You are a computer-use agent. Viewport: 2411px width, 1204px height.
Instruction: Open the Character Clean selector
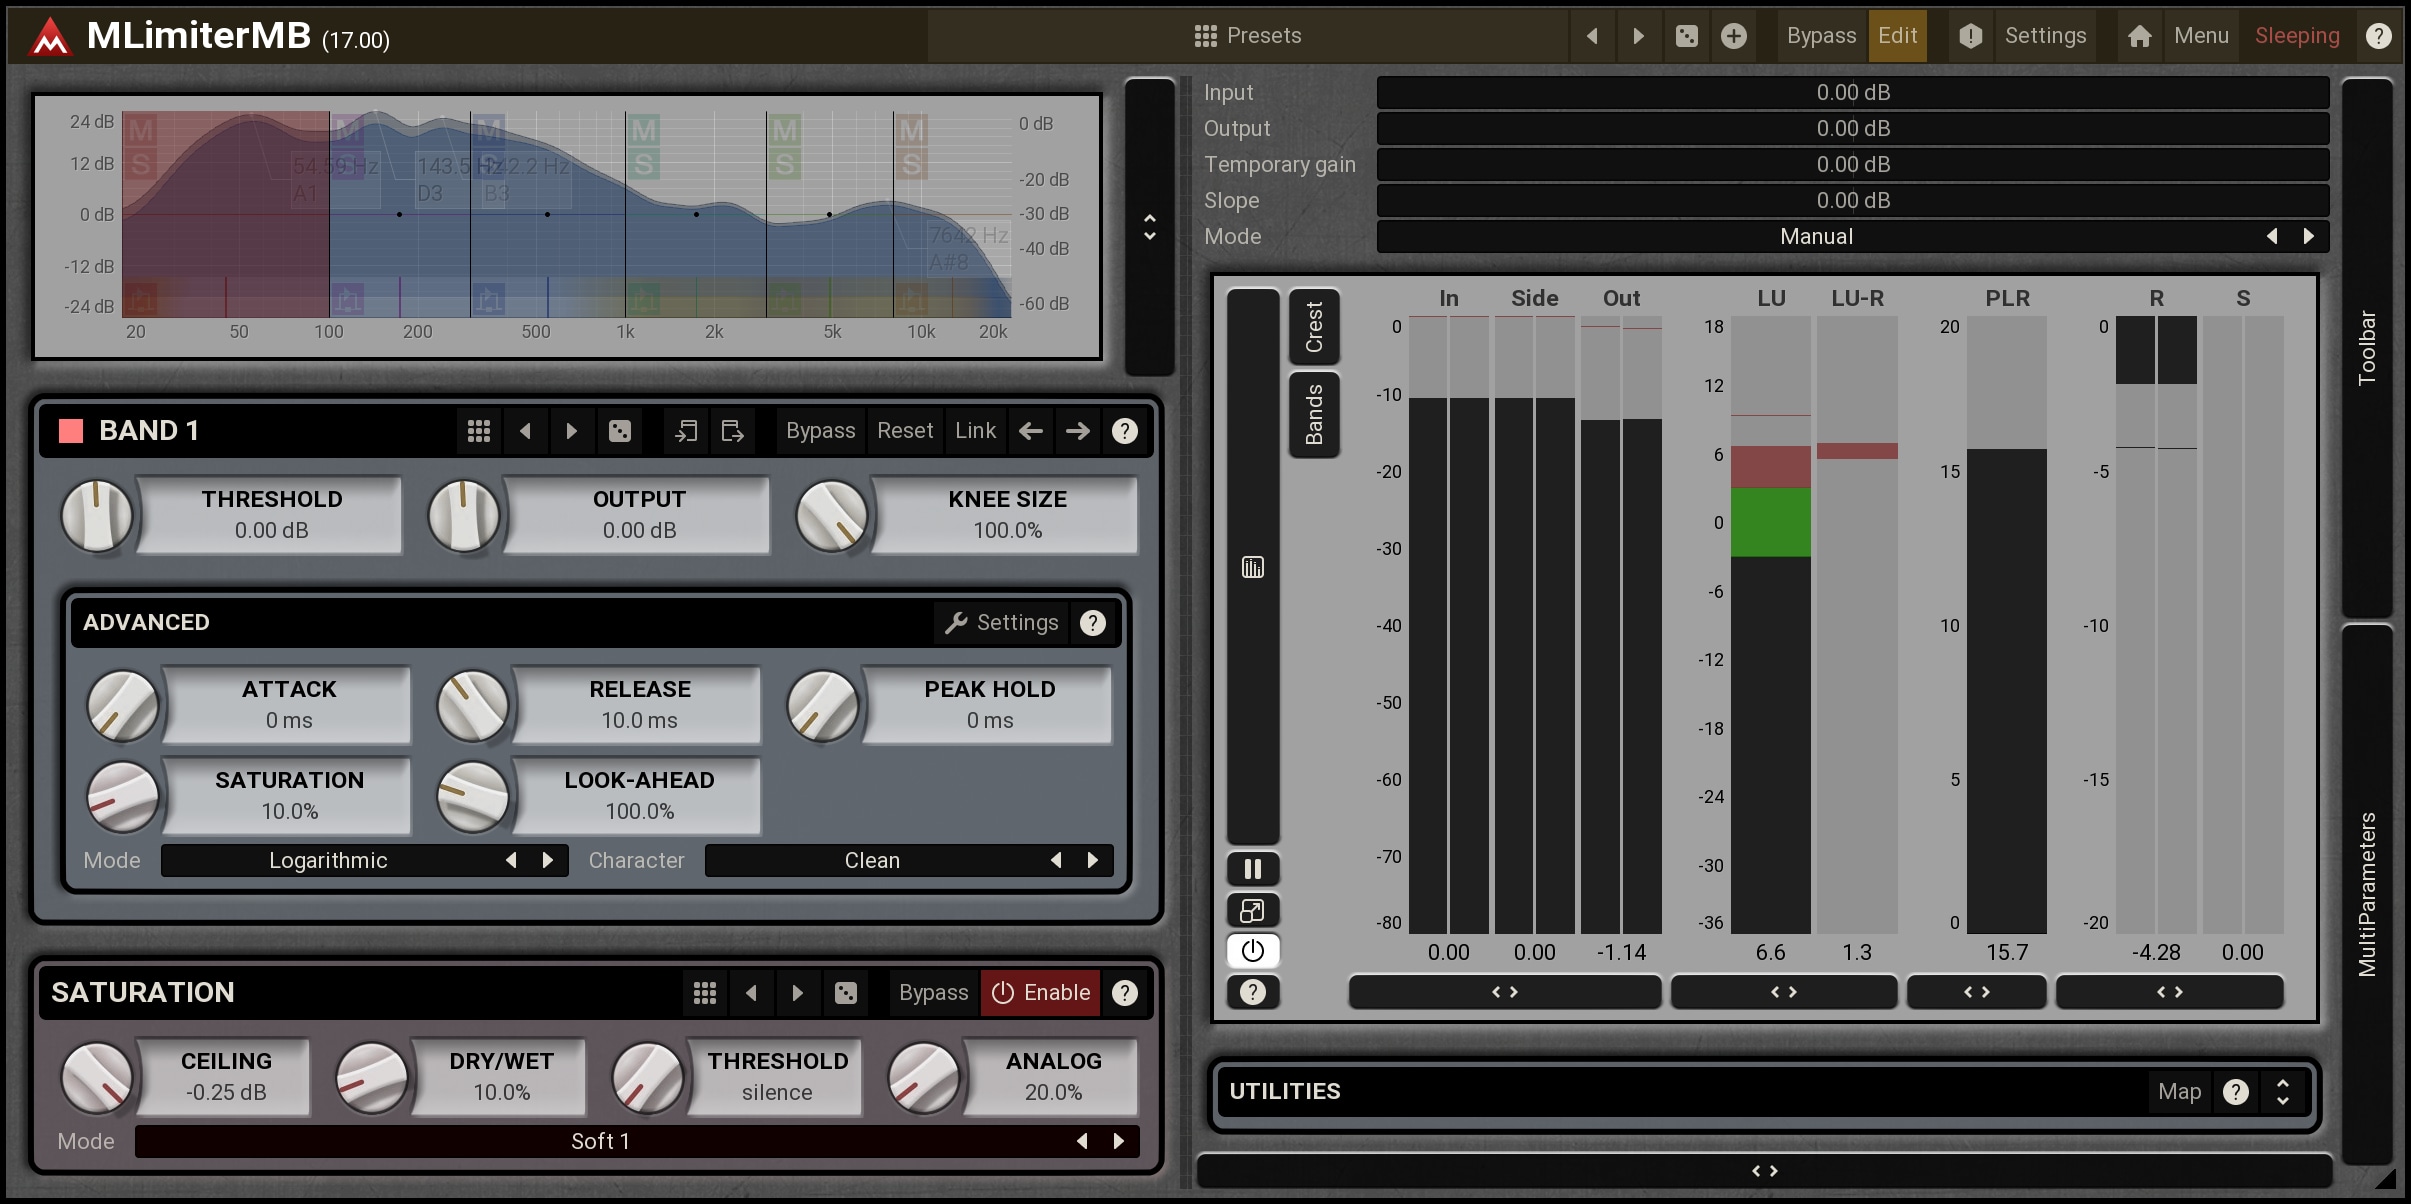872,860
